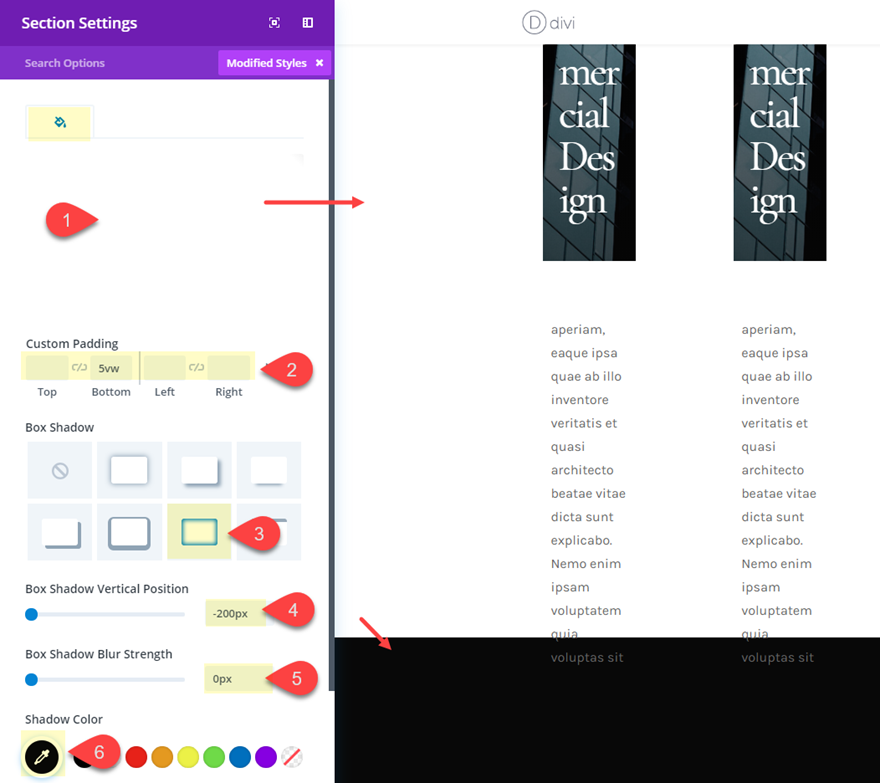Click the Modified Styles filter button
Image resolution: width=880 pixels, height=783 pixels.
click(266, 63)
